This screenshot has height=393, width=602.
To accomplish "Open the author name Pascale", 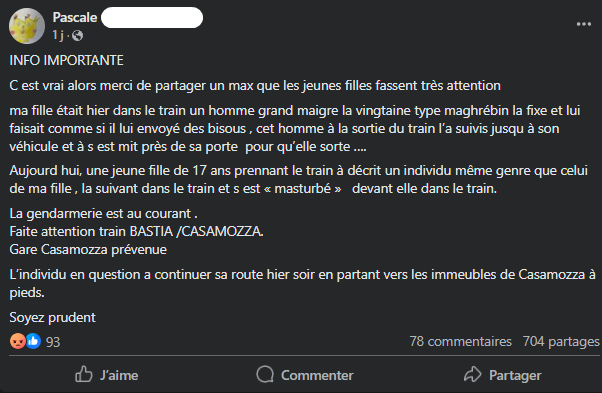I will tap(75, 17).
